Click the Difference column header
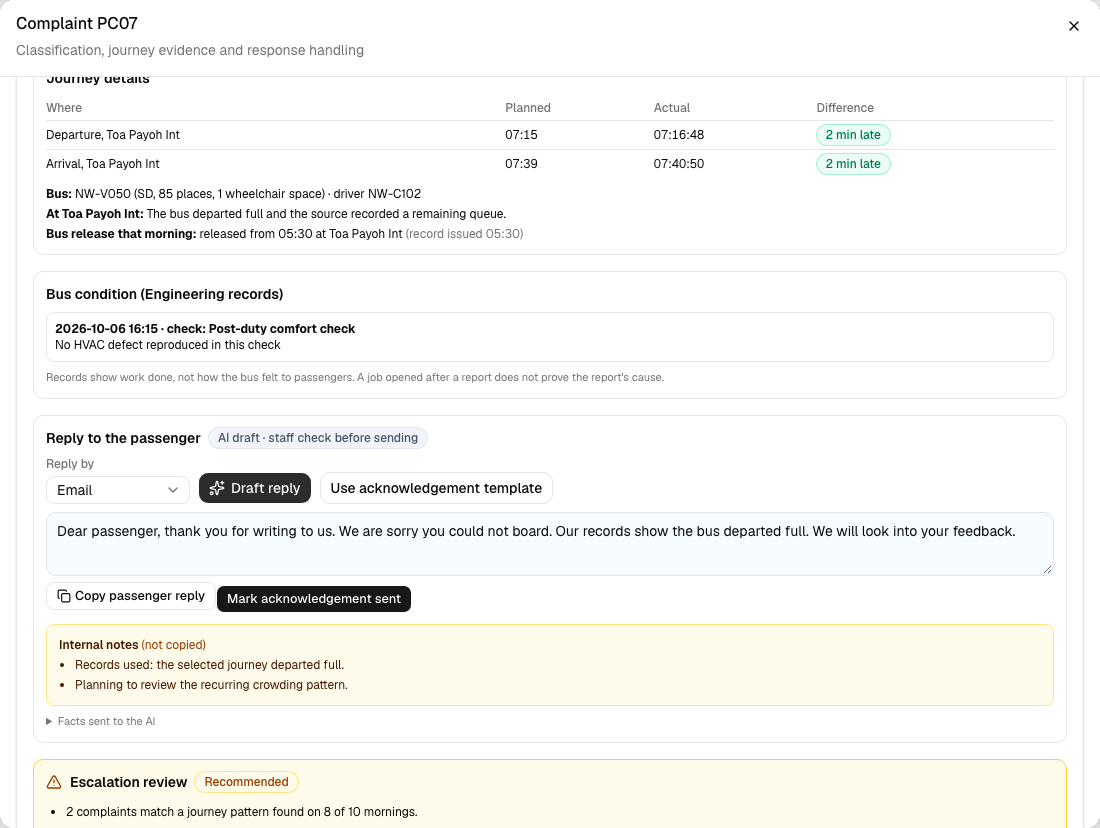This screenshot has height=828, width=1100. (x=845, y=108)
